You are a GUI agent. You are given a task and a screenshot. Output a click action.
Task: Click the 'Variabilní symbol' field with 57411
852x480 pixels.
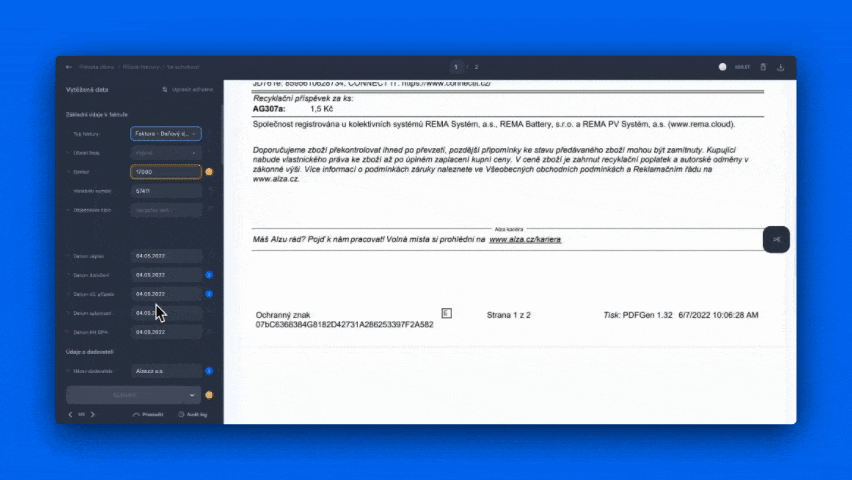click(166, 191)
